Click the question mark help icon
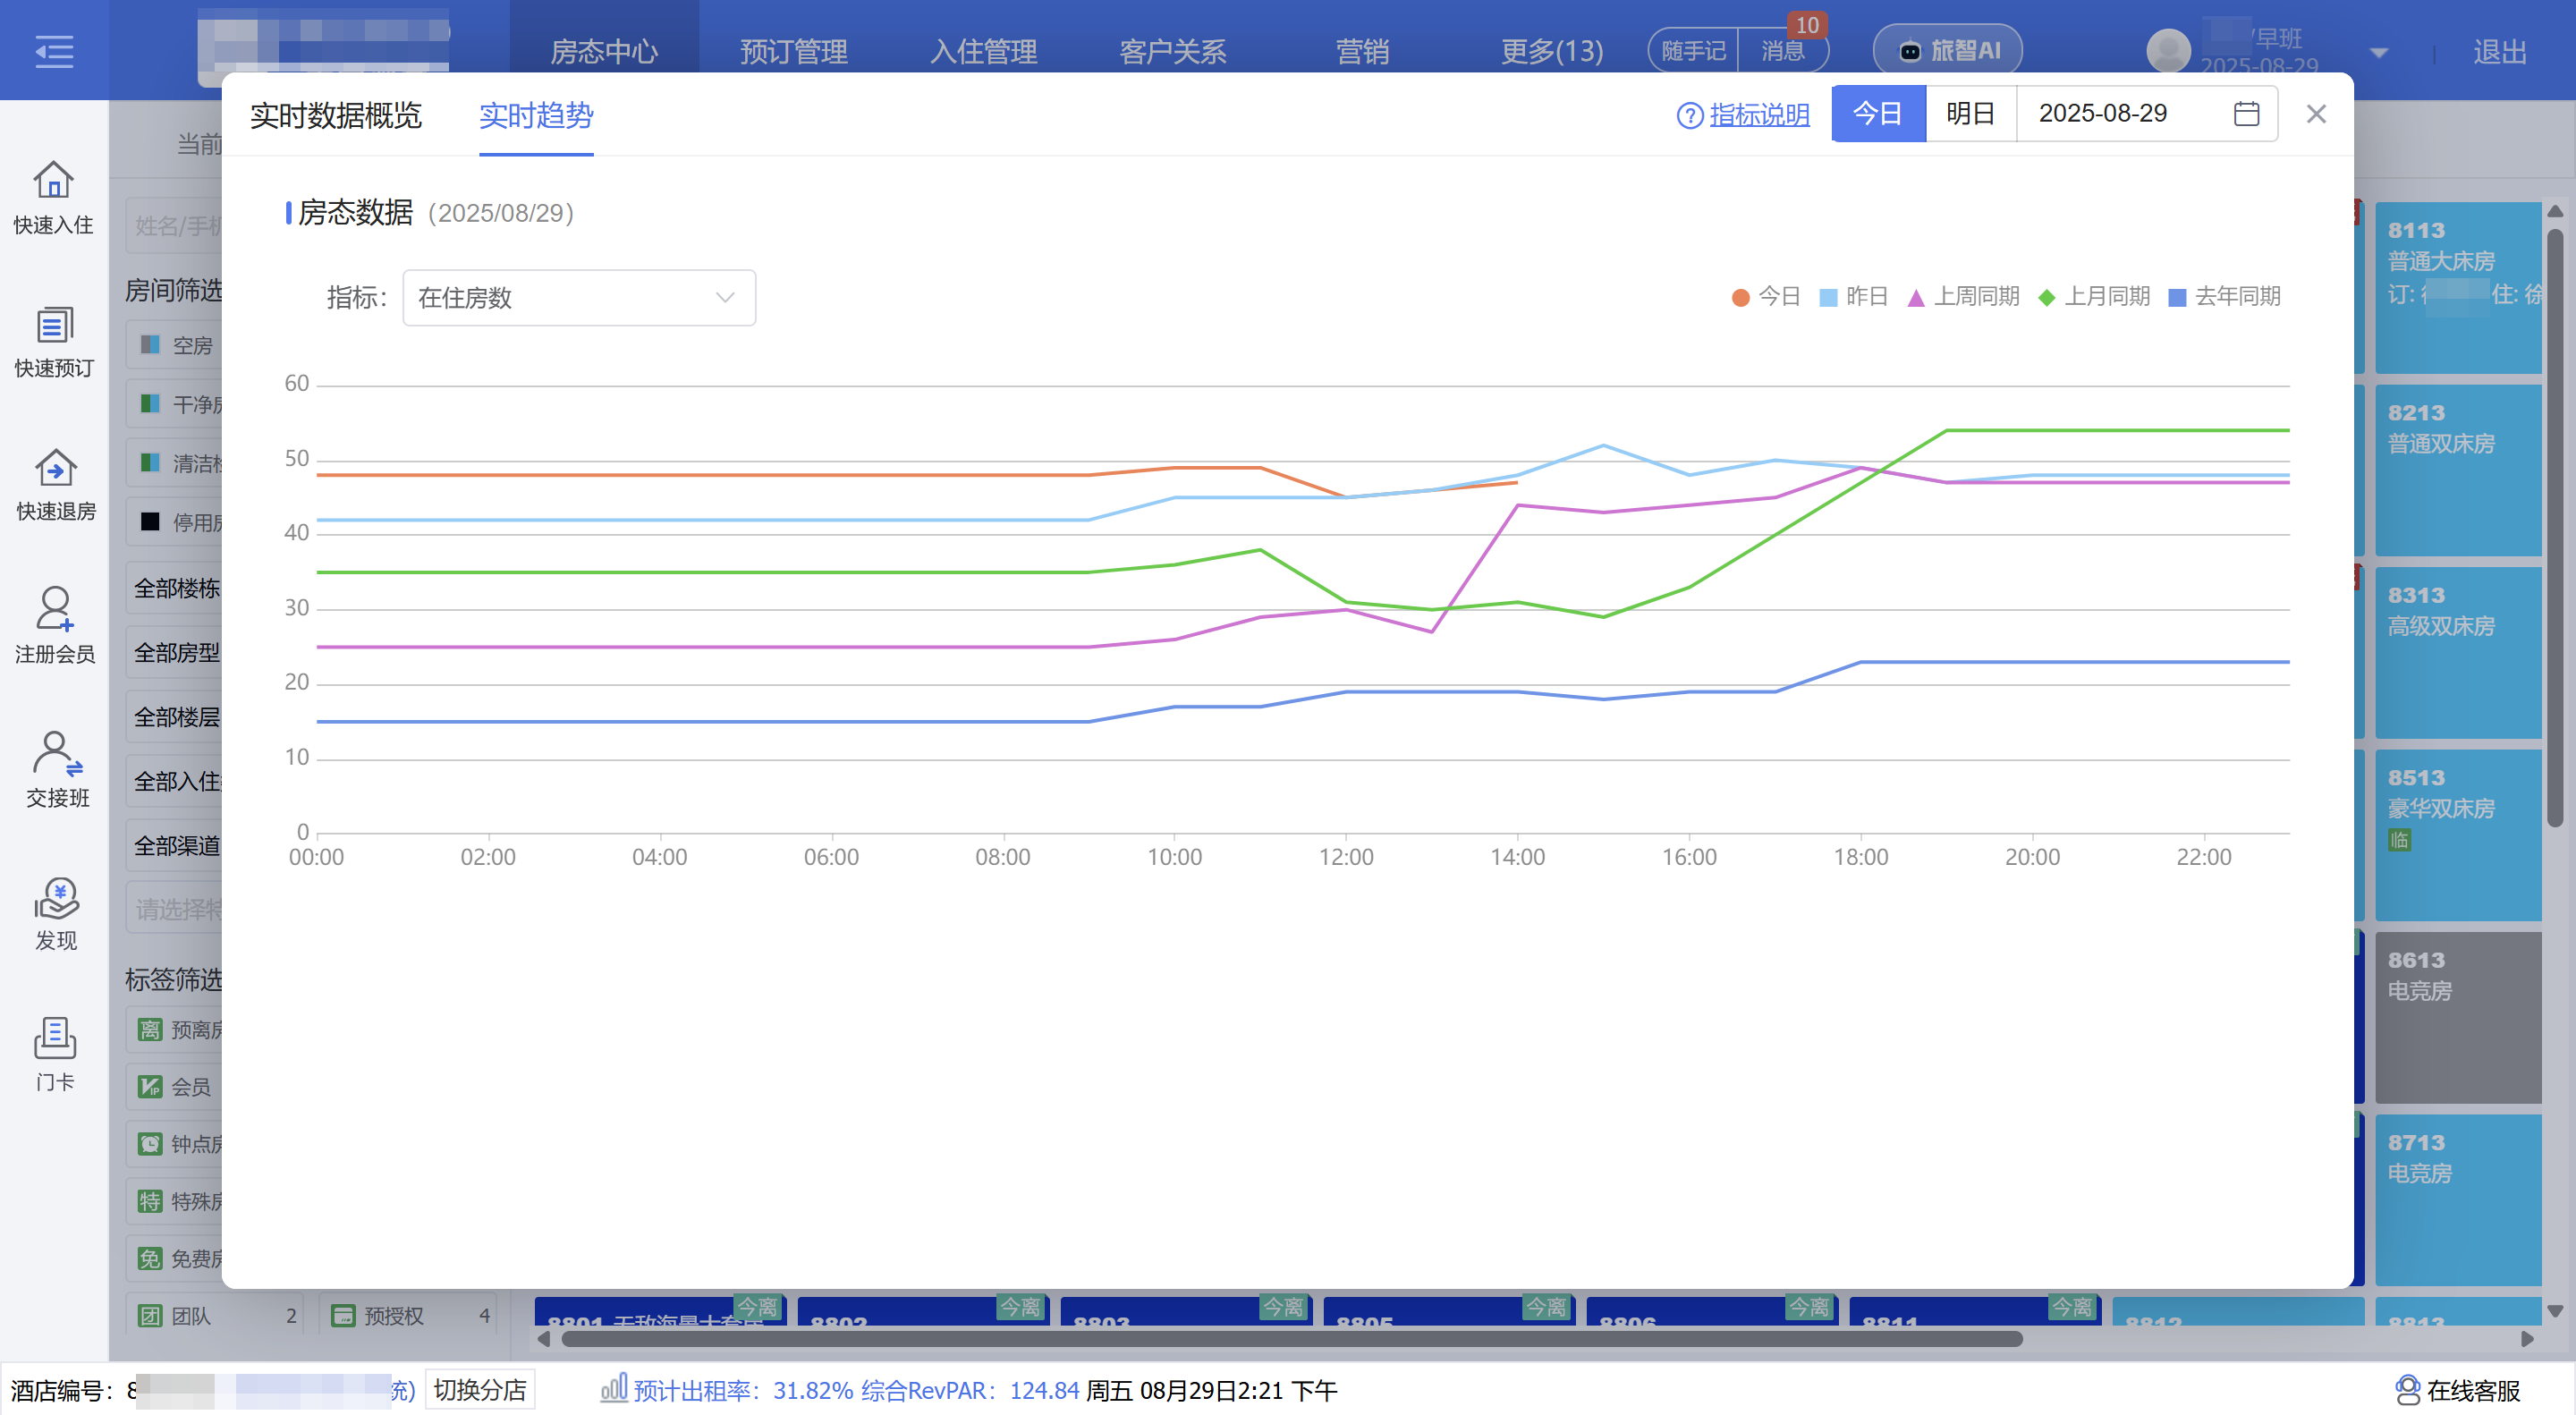The image size is (2576, 1415). [1689, 116]
